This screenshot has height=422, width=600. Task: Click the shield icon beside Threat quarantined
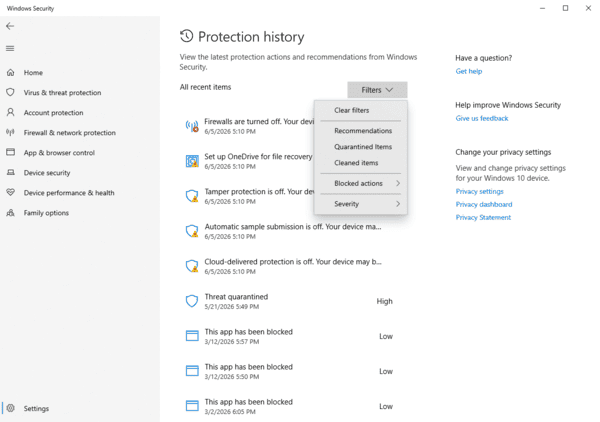192,301
